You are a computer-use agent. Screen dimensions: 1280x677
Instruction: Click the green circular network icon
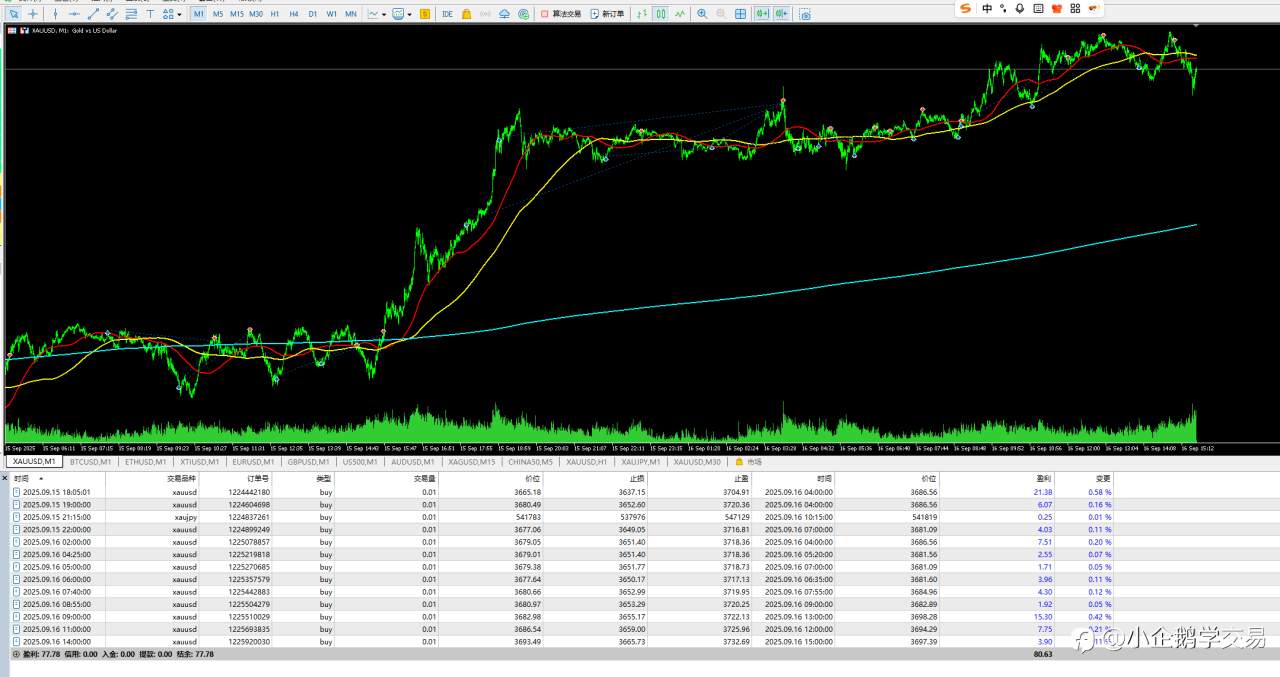pos(523,14)
